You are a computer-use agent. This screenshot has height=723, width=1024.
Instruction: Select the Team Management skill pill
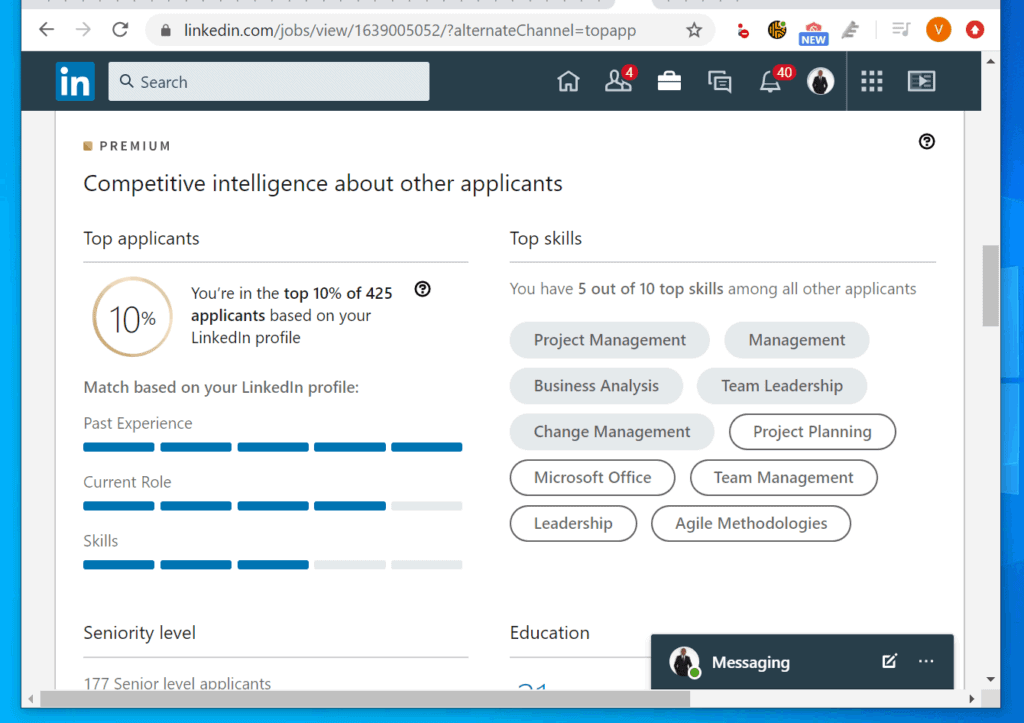(x=784, y=477)
